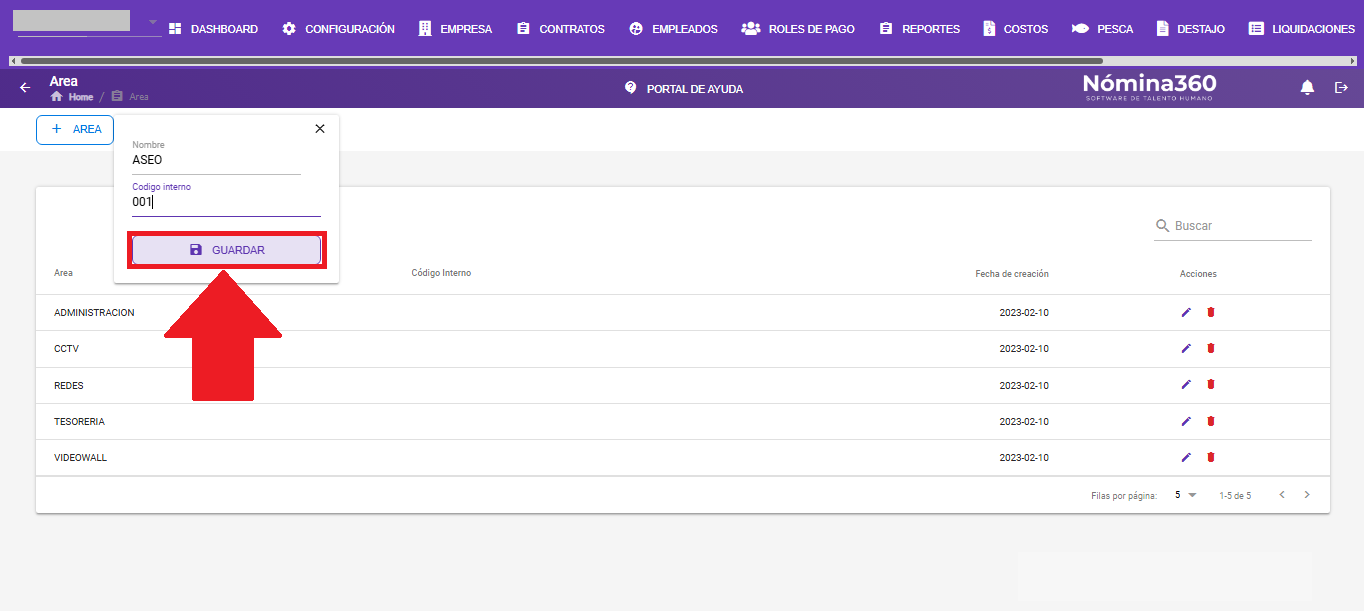Click the search magnifier icon
Screen dimensions: 1364x611
[1163, 226]
